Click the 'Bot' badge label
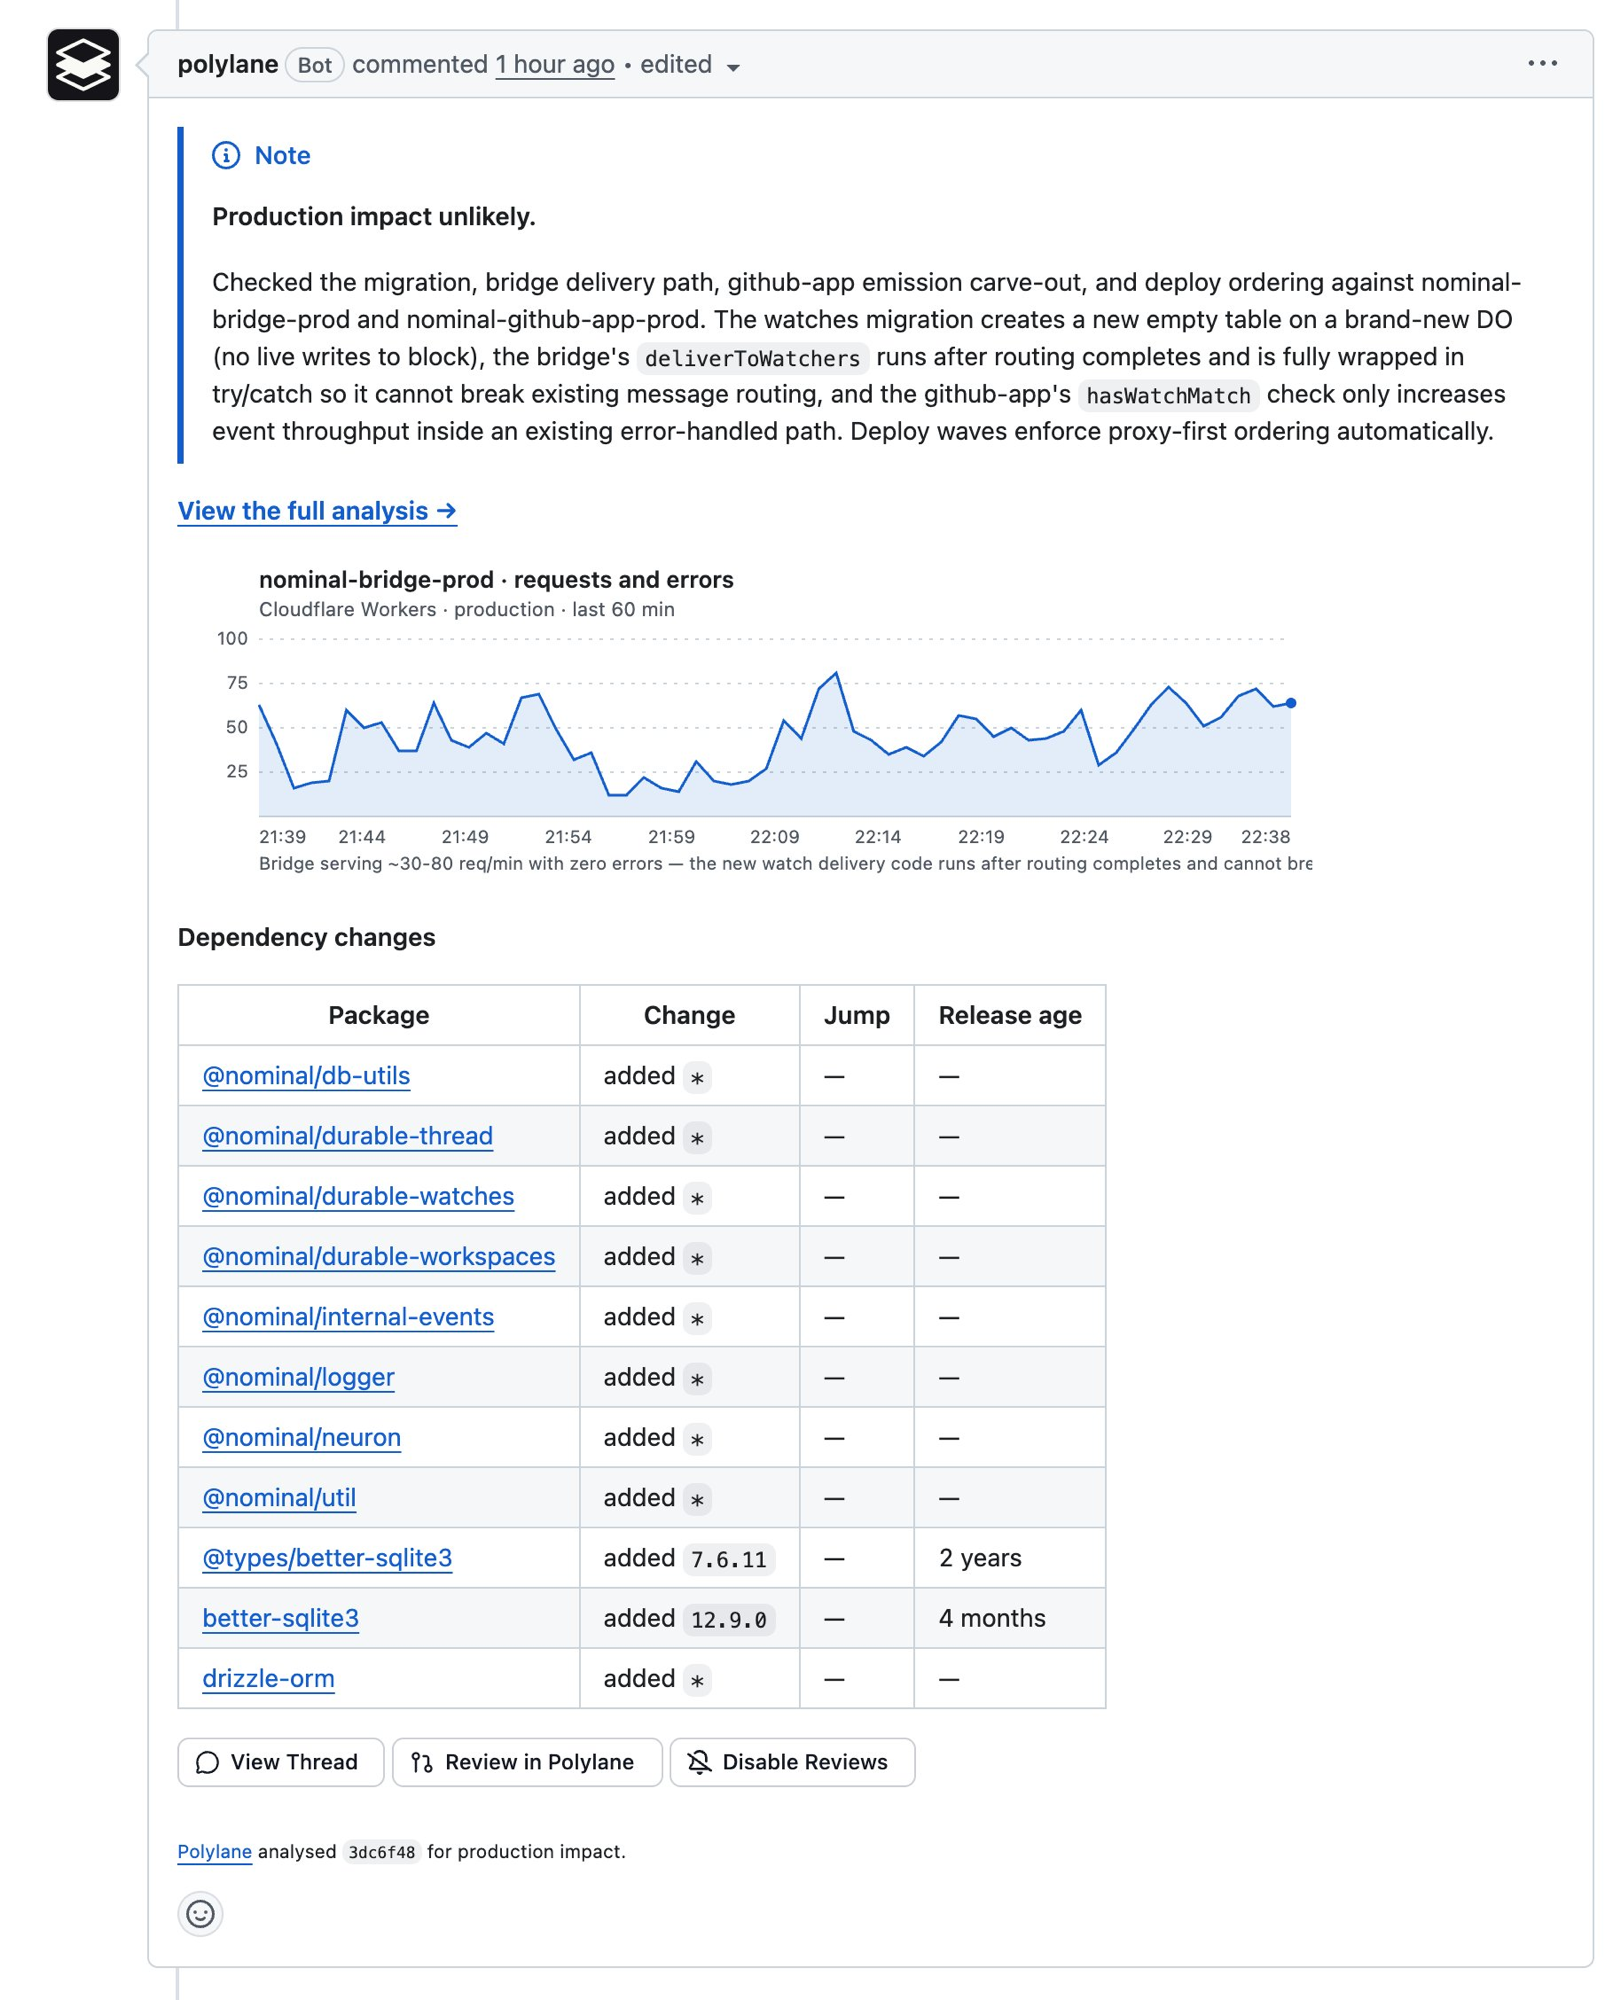 click(315, 65)
